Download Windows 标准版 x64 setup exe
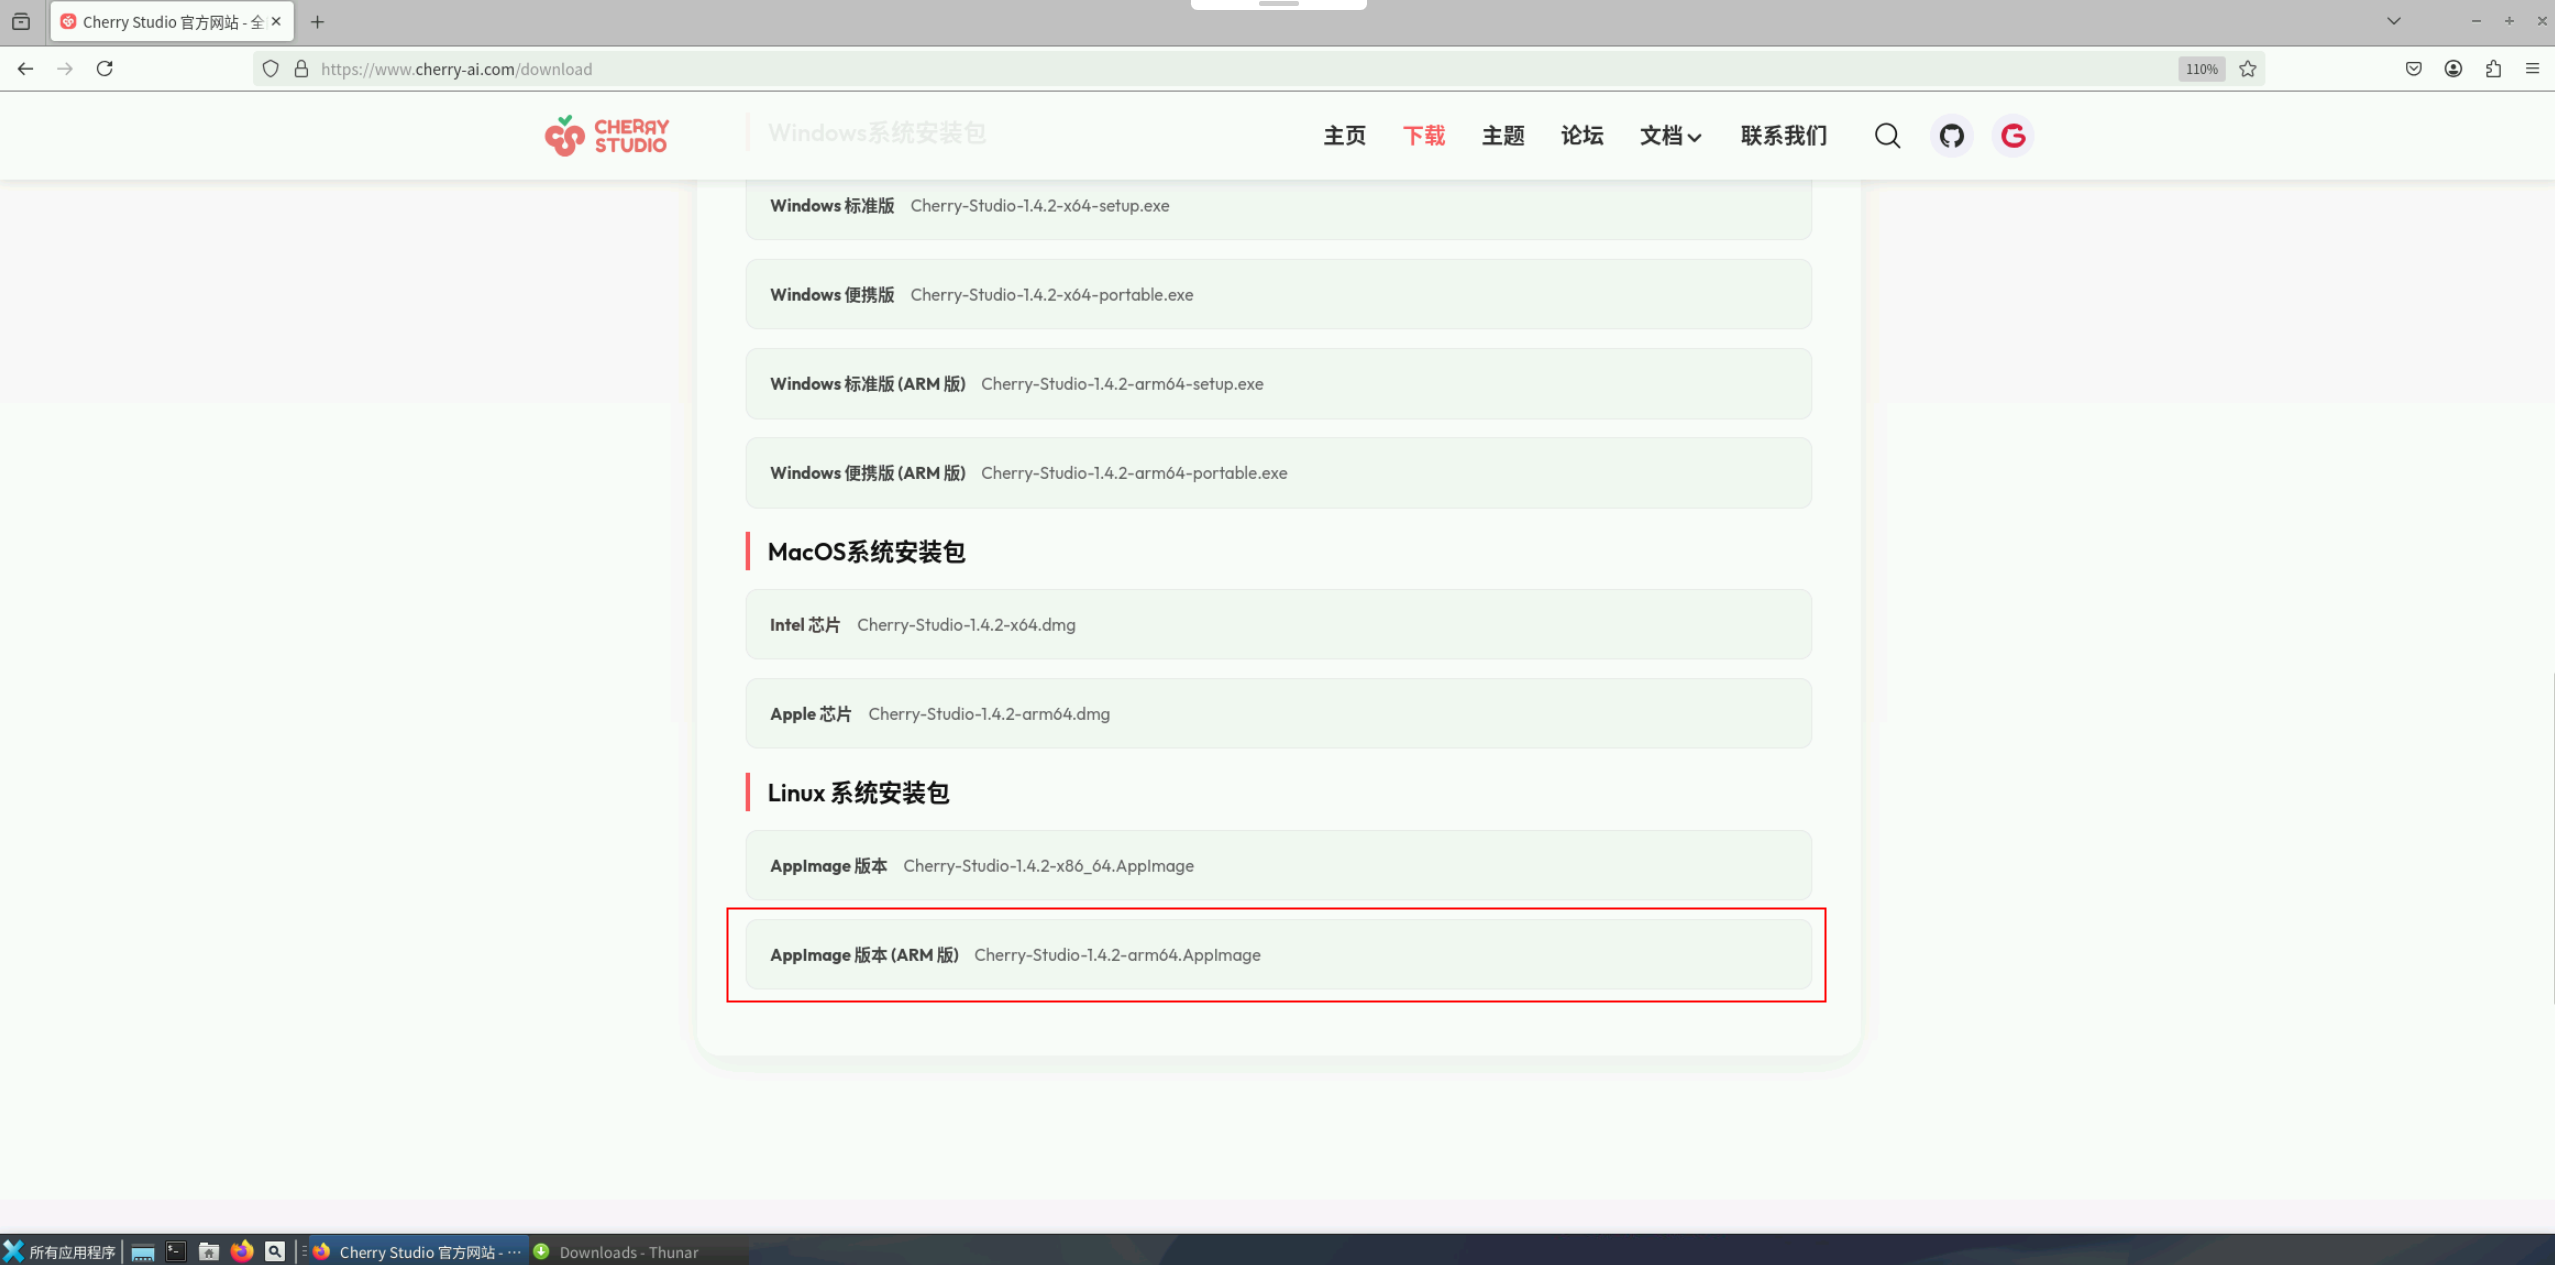 pyautogui.click(x=1039, y=206)
